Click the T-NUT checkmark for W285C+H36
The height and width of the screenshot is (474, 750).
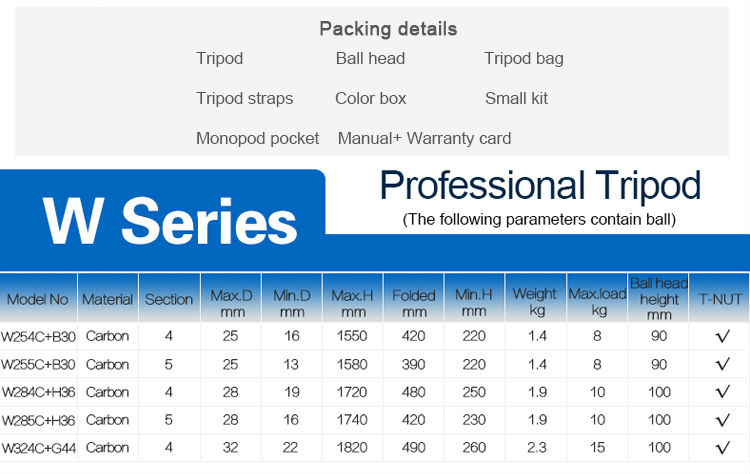[721, 421]
